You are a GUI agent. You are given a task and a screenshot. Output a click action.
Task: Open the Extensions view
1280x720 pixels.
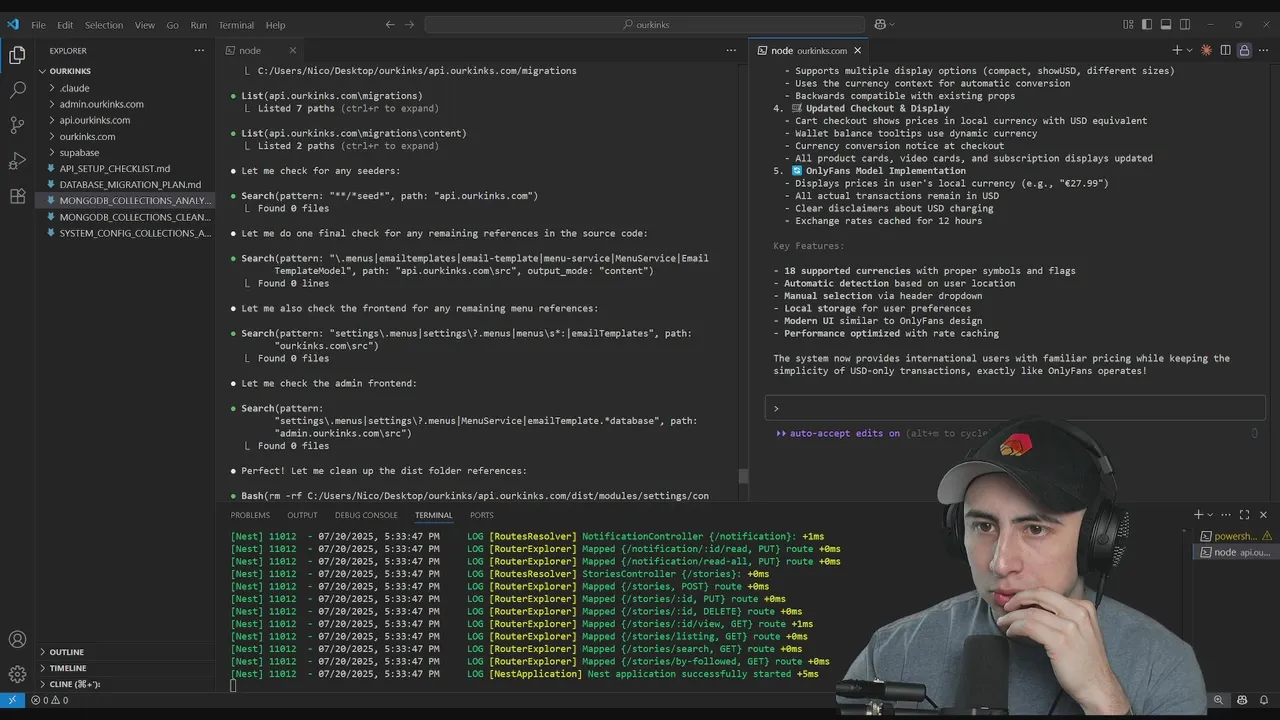17,195
